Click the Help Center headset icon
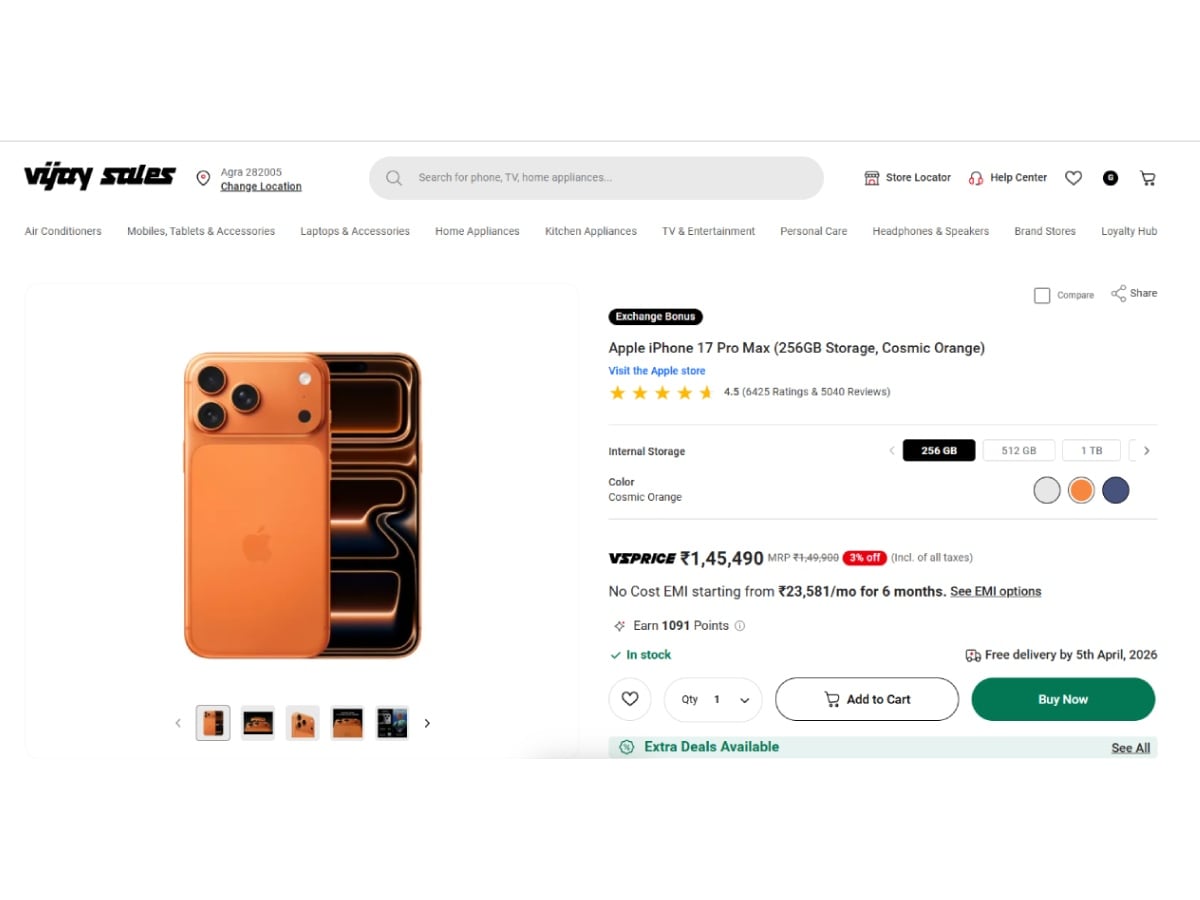This screenshot has height=900, width=1200. [976, 178]
